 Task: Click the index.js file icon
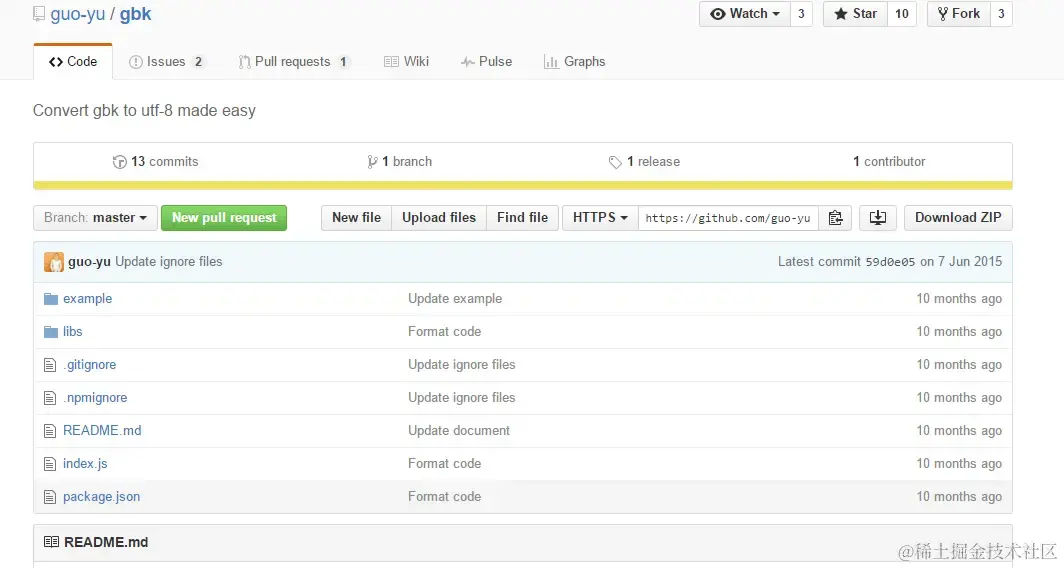[50, 464]
